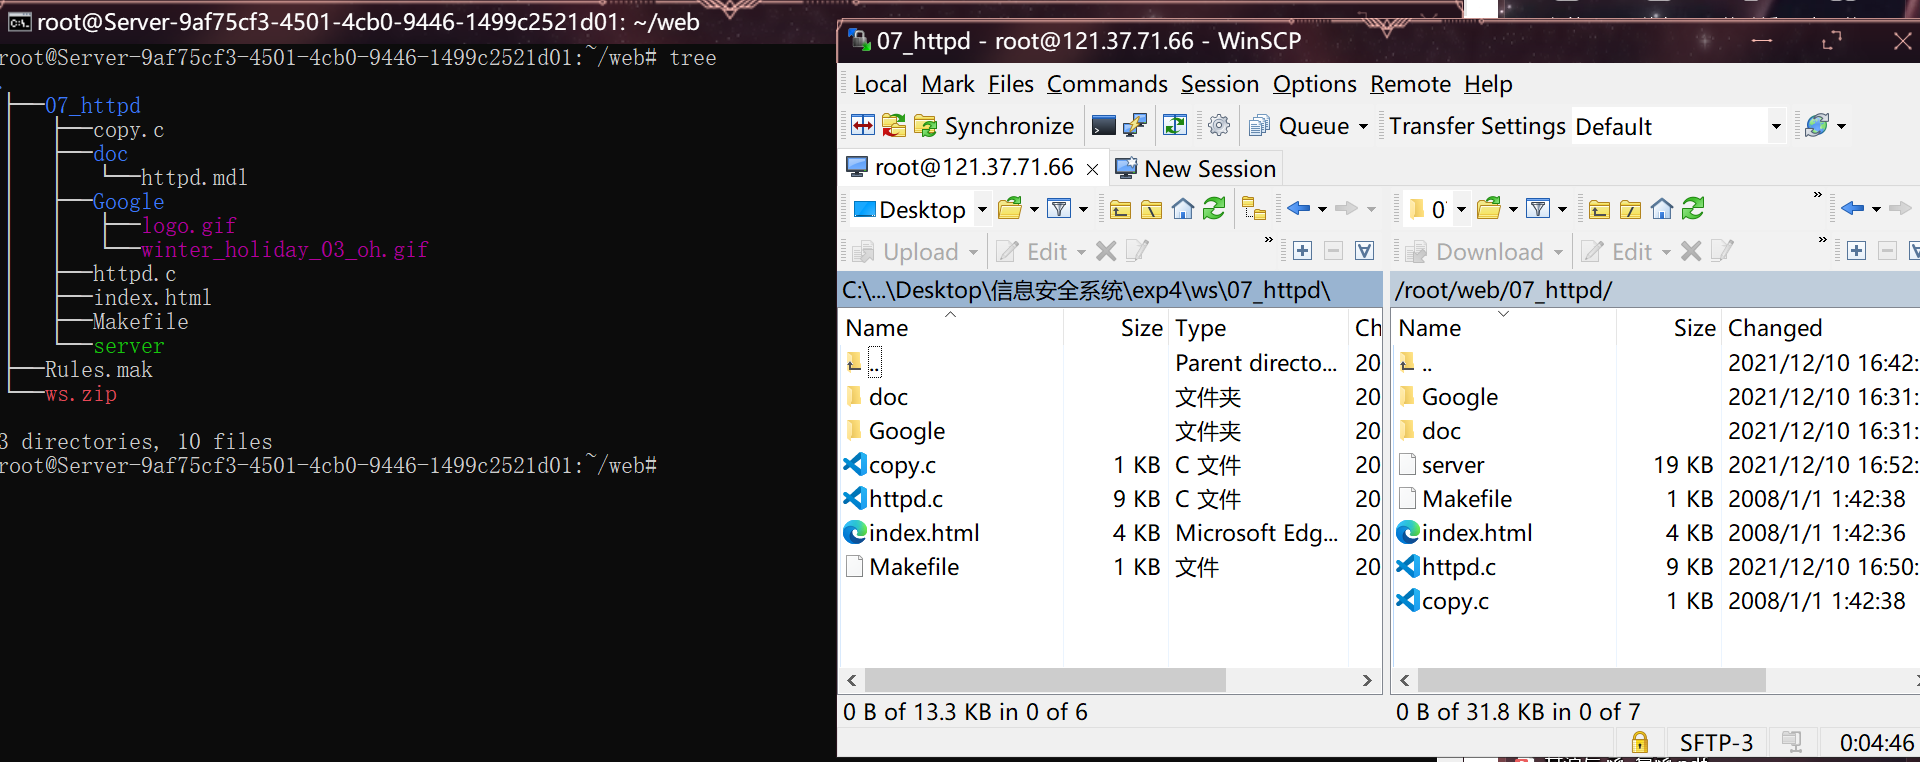Click SFTP-3 protocol status entry
Image resolution: width=1920 pixels, height=762 pixels.
[1716, 742]
